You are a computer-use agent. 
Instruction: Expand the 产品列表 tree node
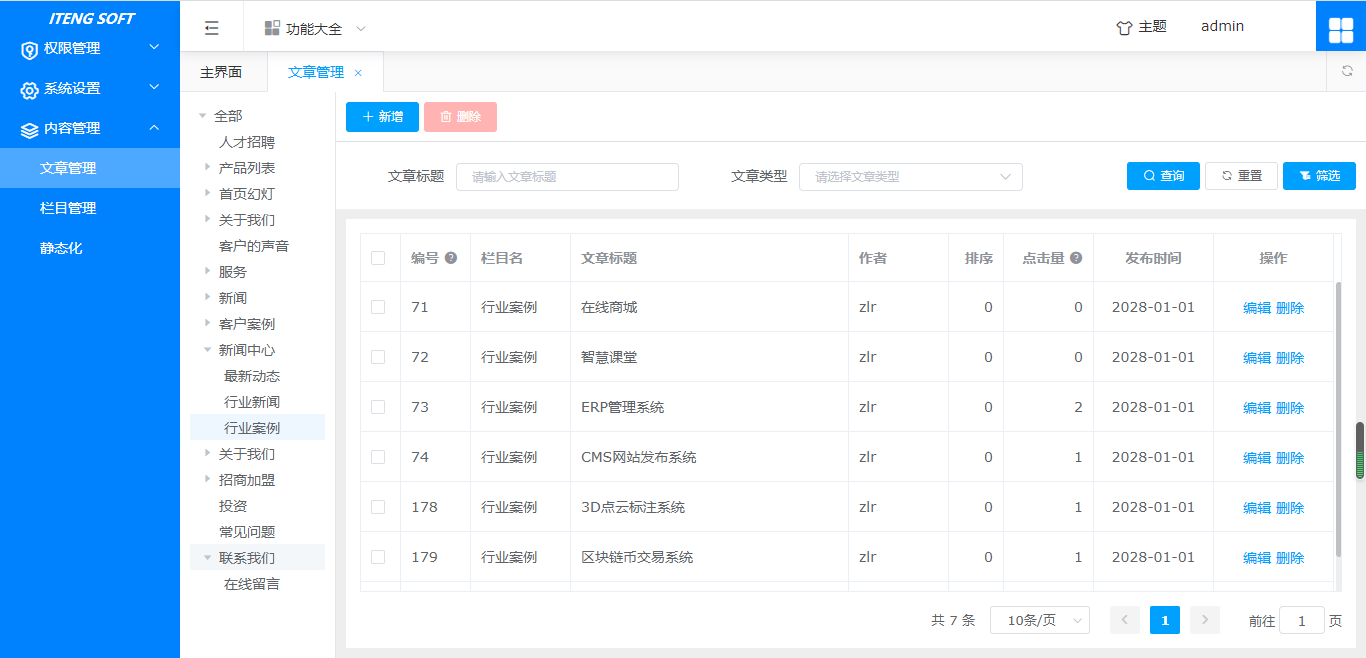pyautogui.click(x=208, y=167)
